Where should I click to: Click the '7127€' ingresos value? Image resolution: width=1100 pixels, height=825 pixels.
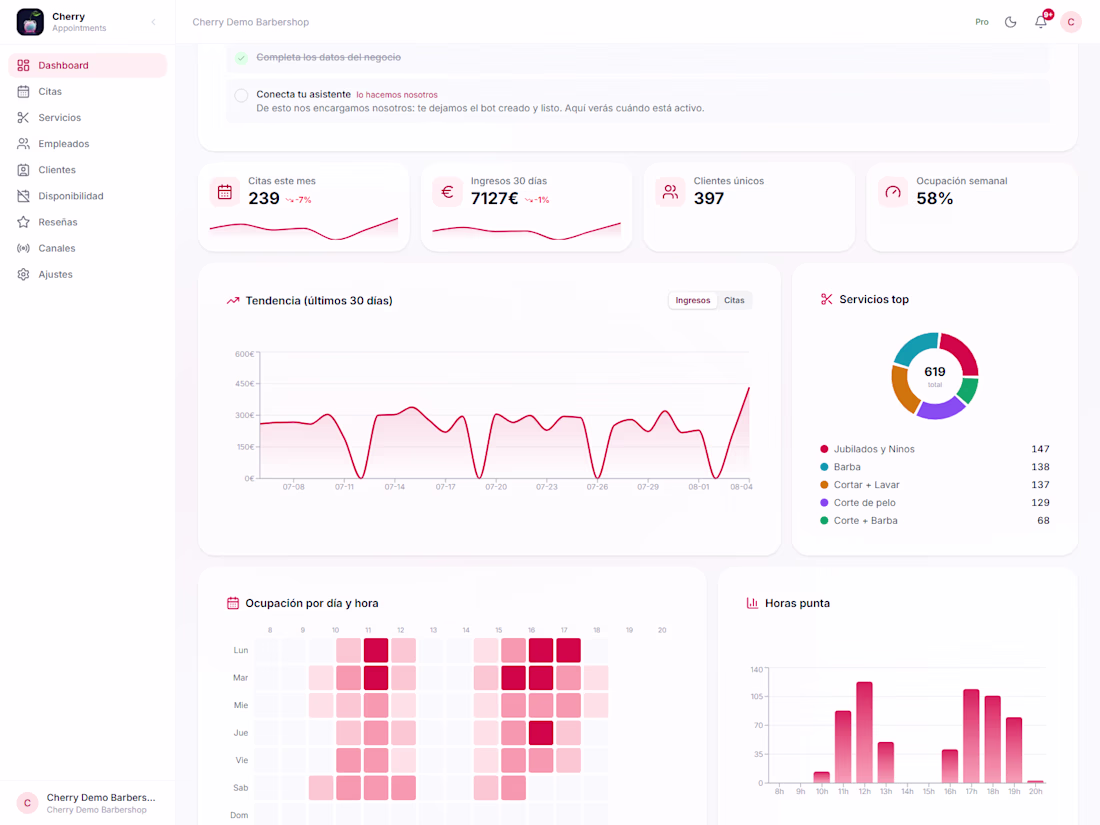[x=495, y=199]
